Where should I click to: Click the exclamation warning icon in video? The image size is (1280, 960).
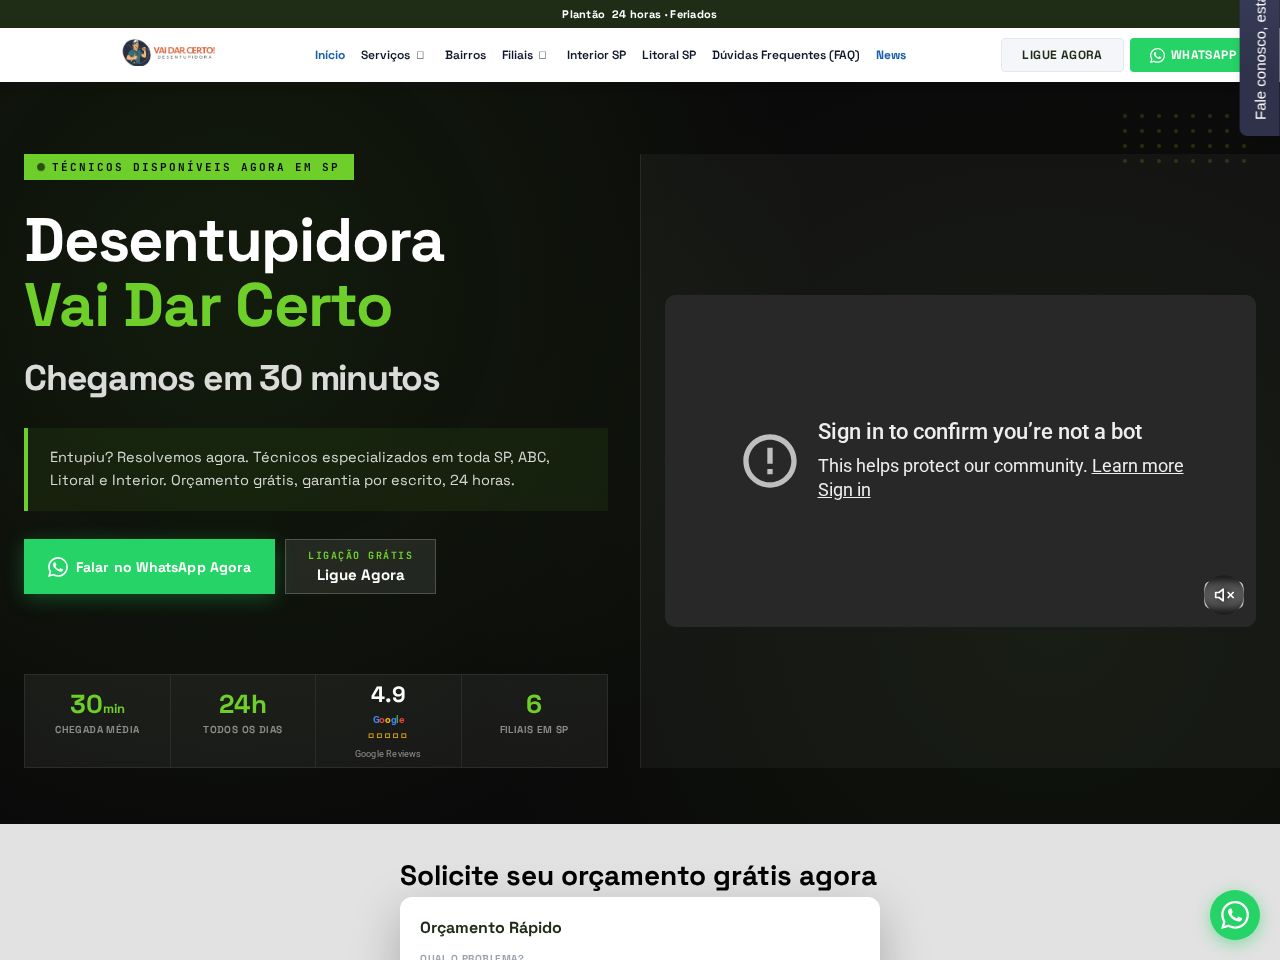point(770,461)
